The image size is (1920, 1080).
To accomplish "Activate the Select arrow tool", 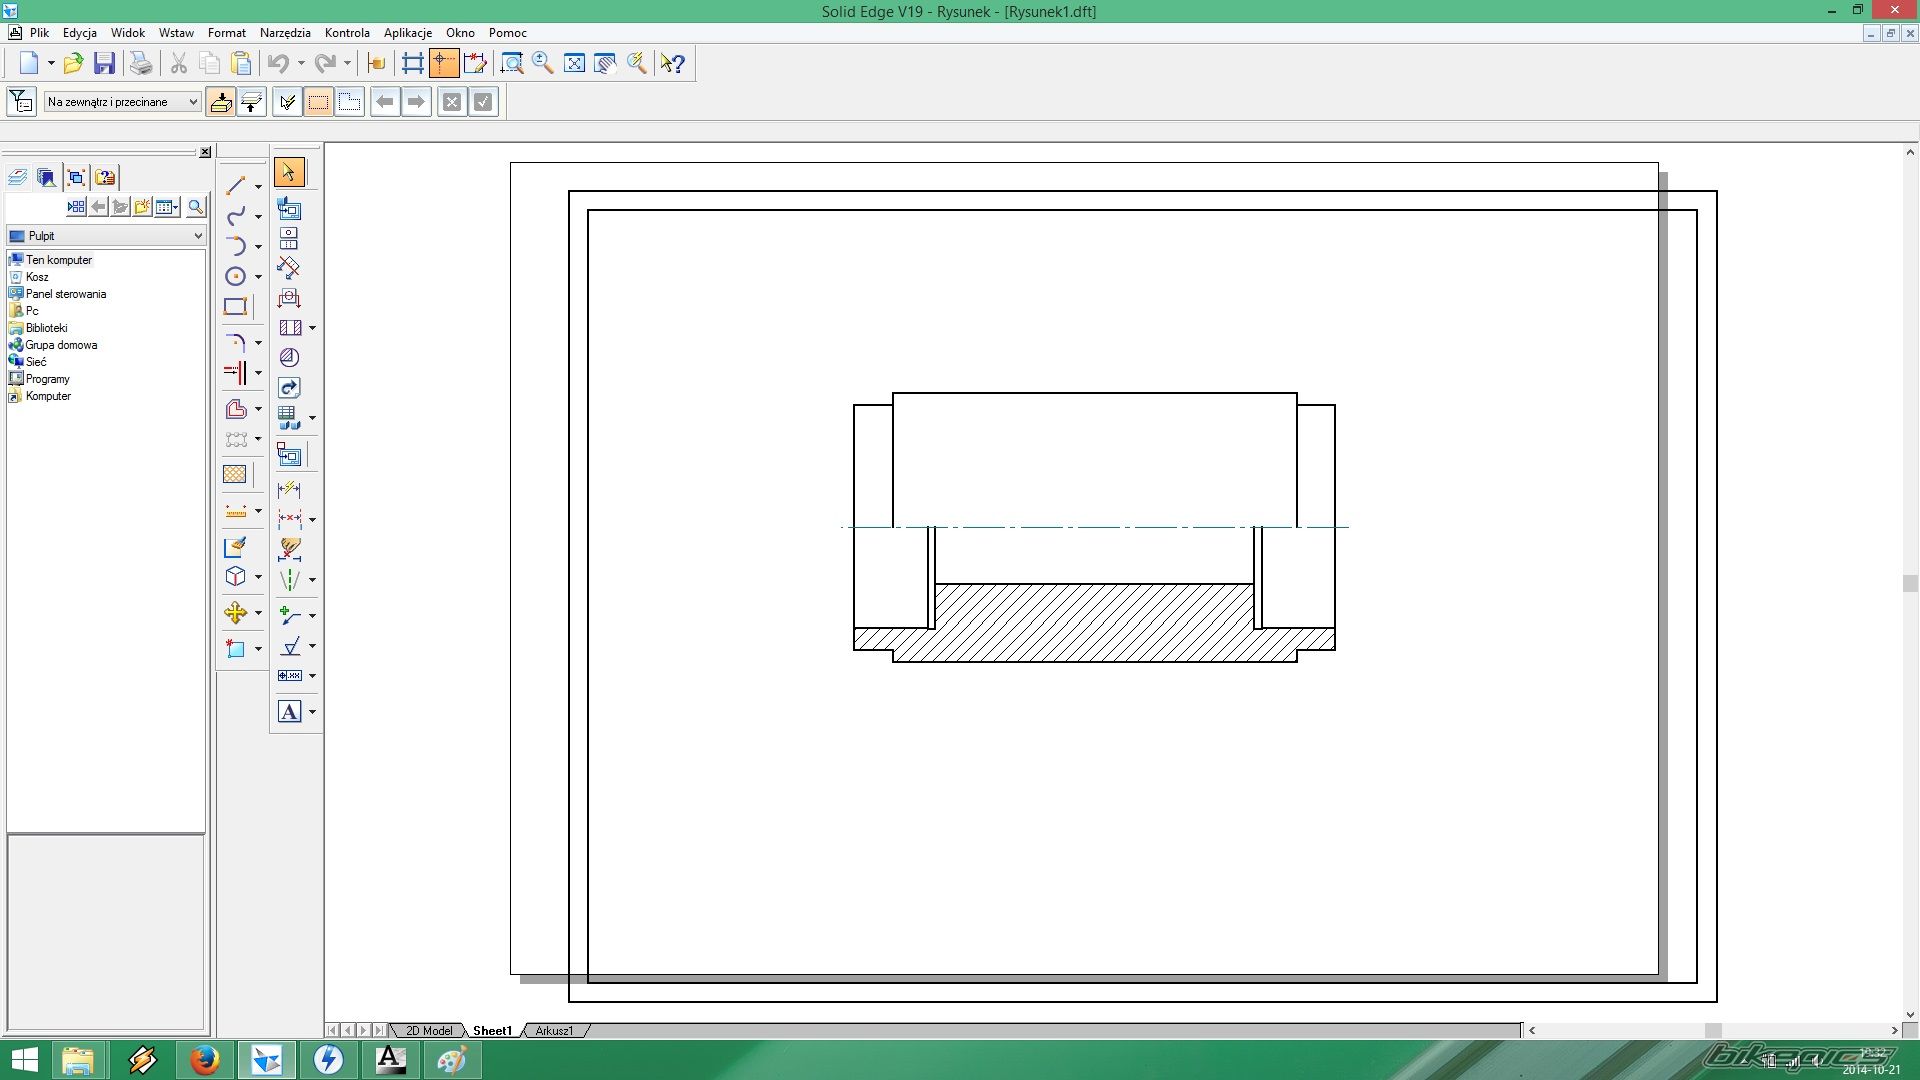I will pos(289,173).
